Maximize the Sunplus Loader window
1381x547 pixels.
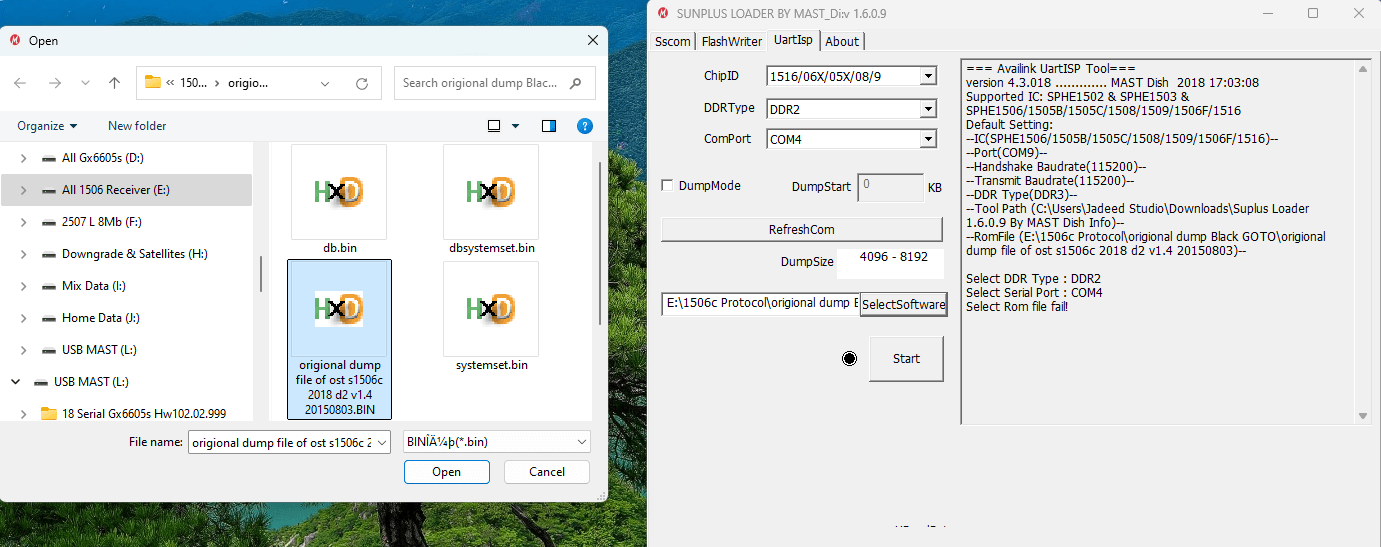point(1313,13)
